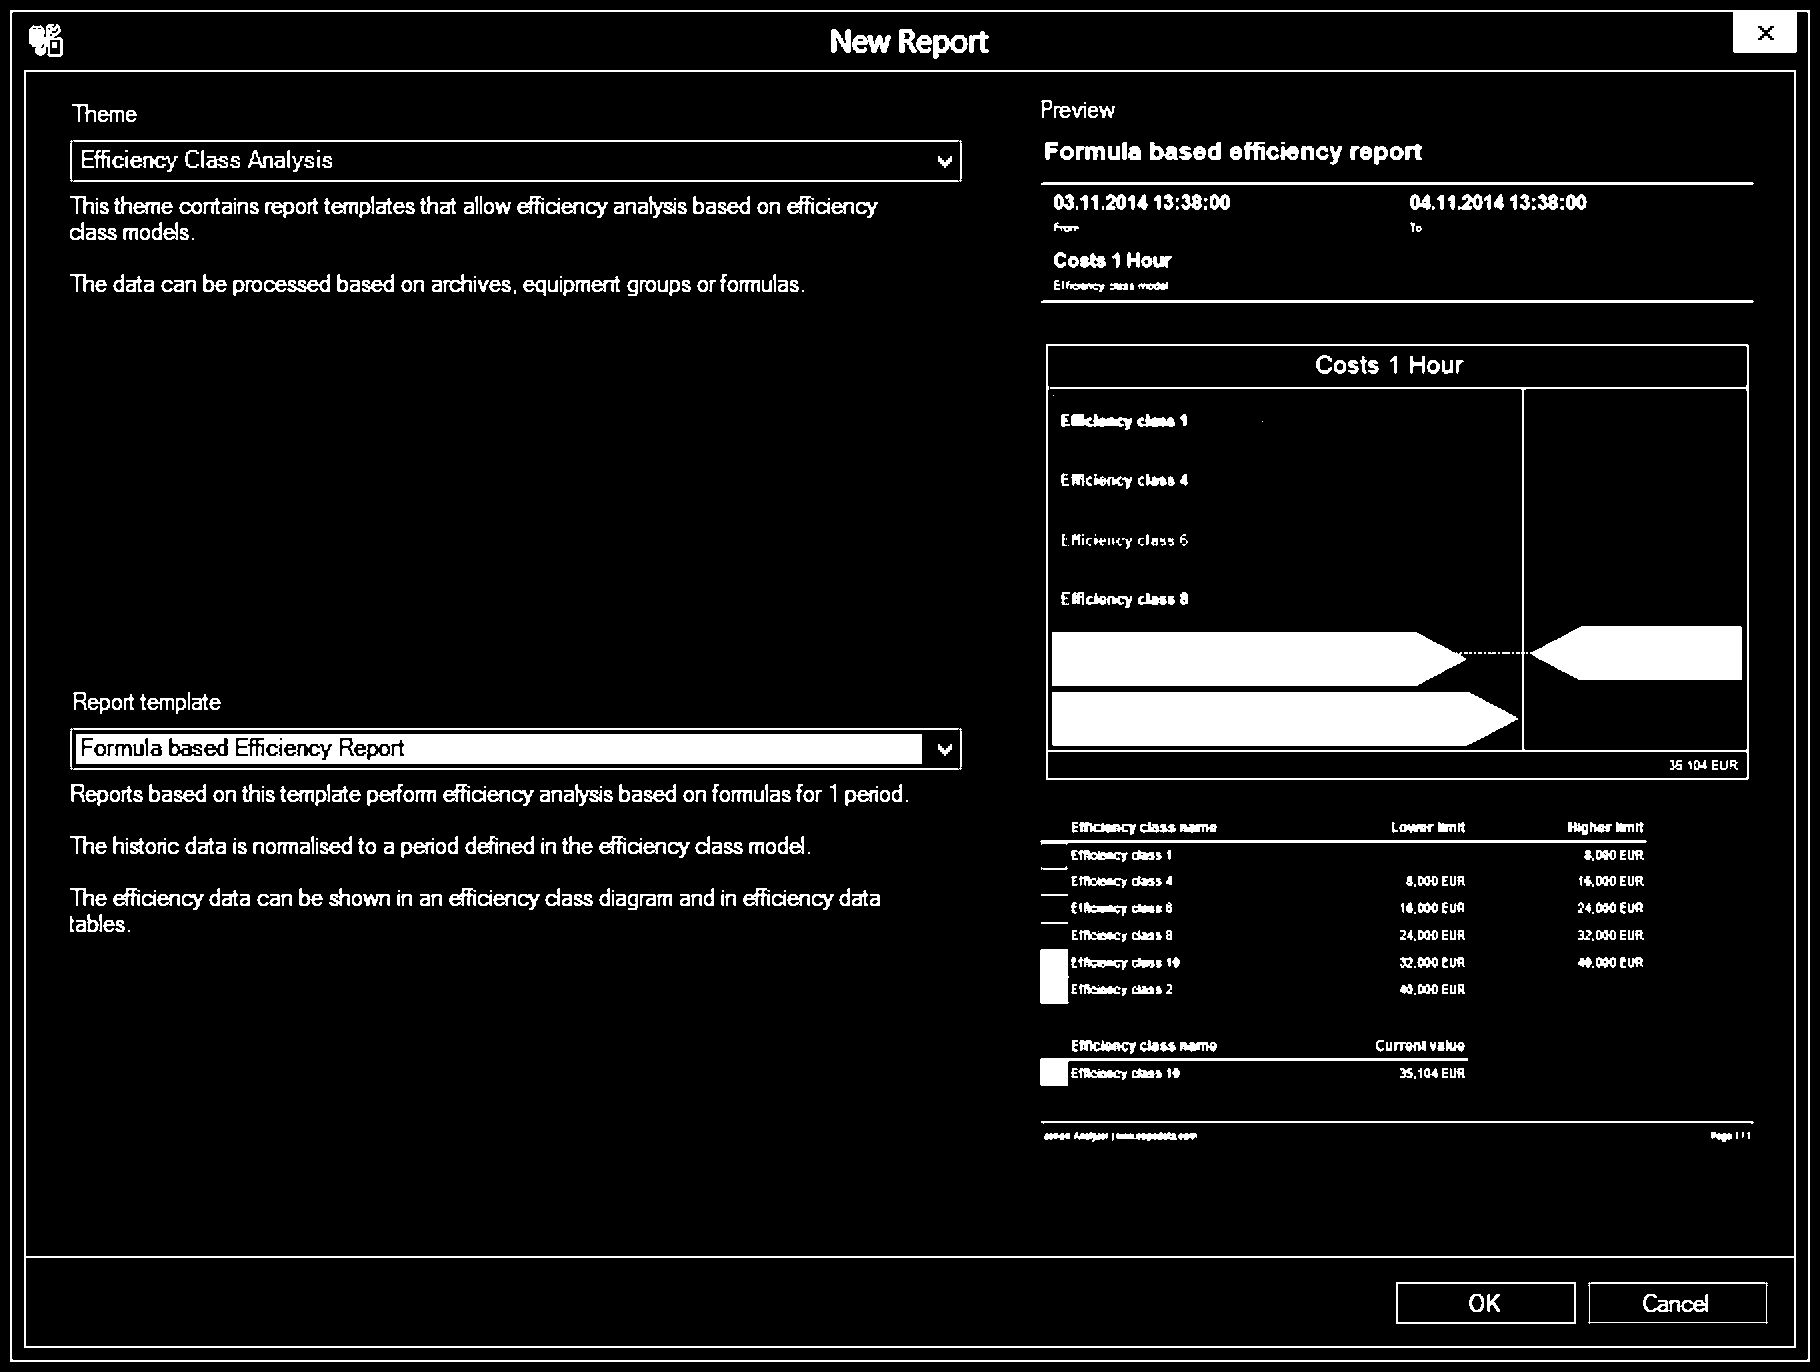Viewport: 1820px width, 1372px height.
Task: Click the Preview label
Action: coord(1077,110)
